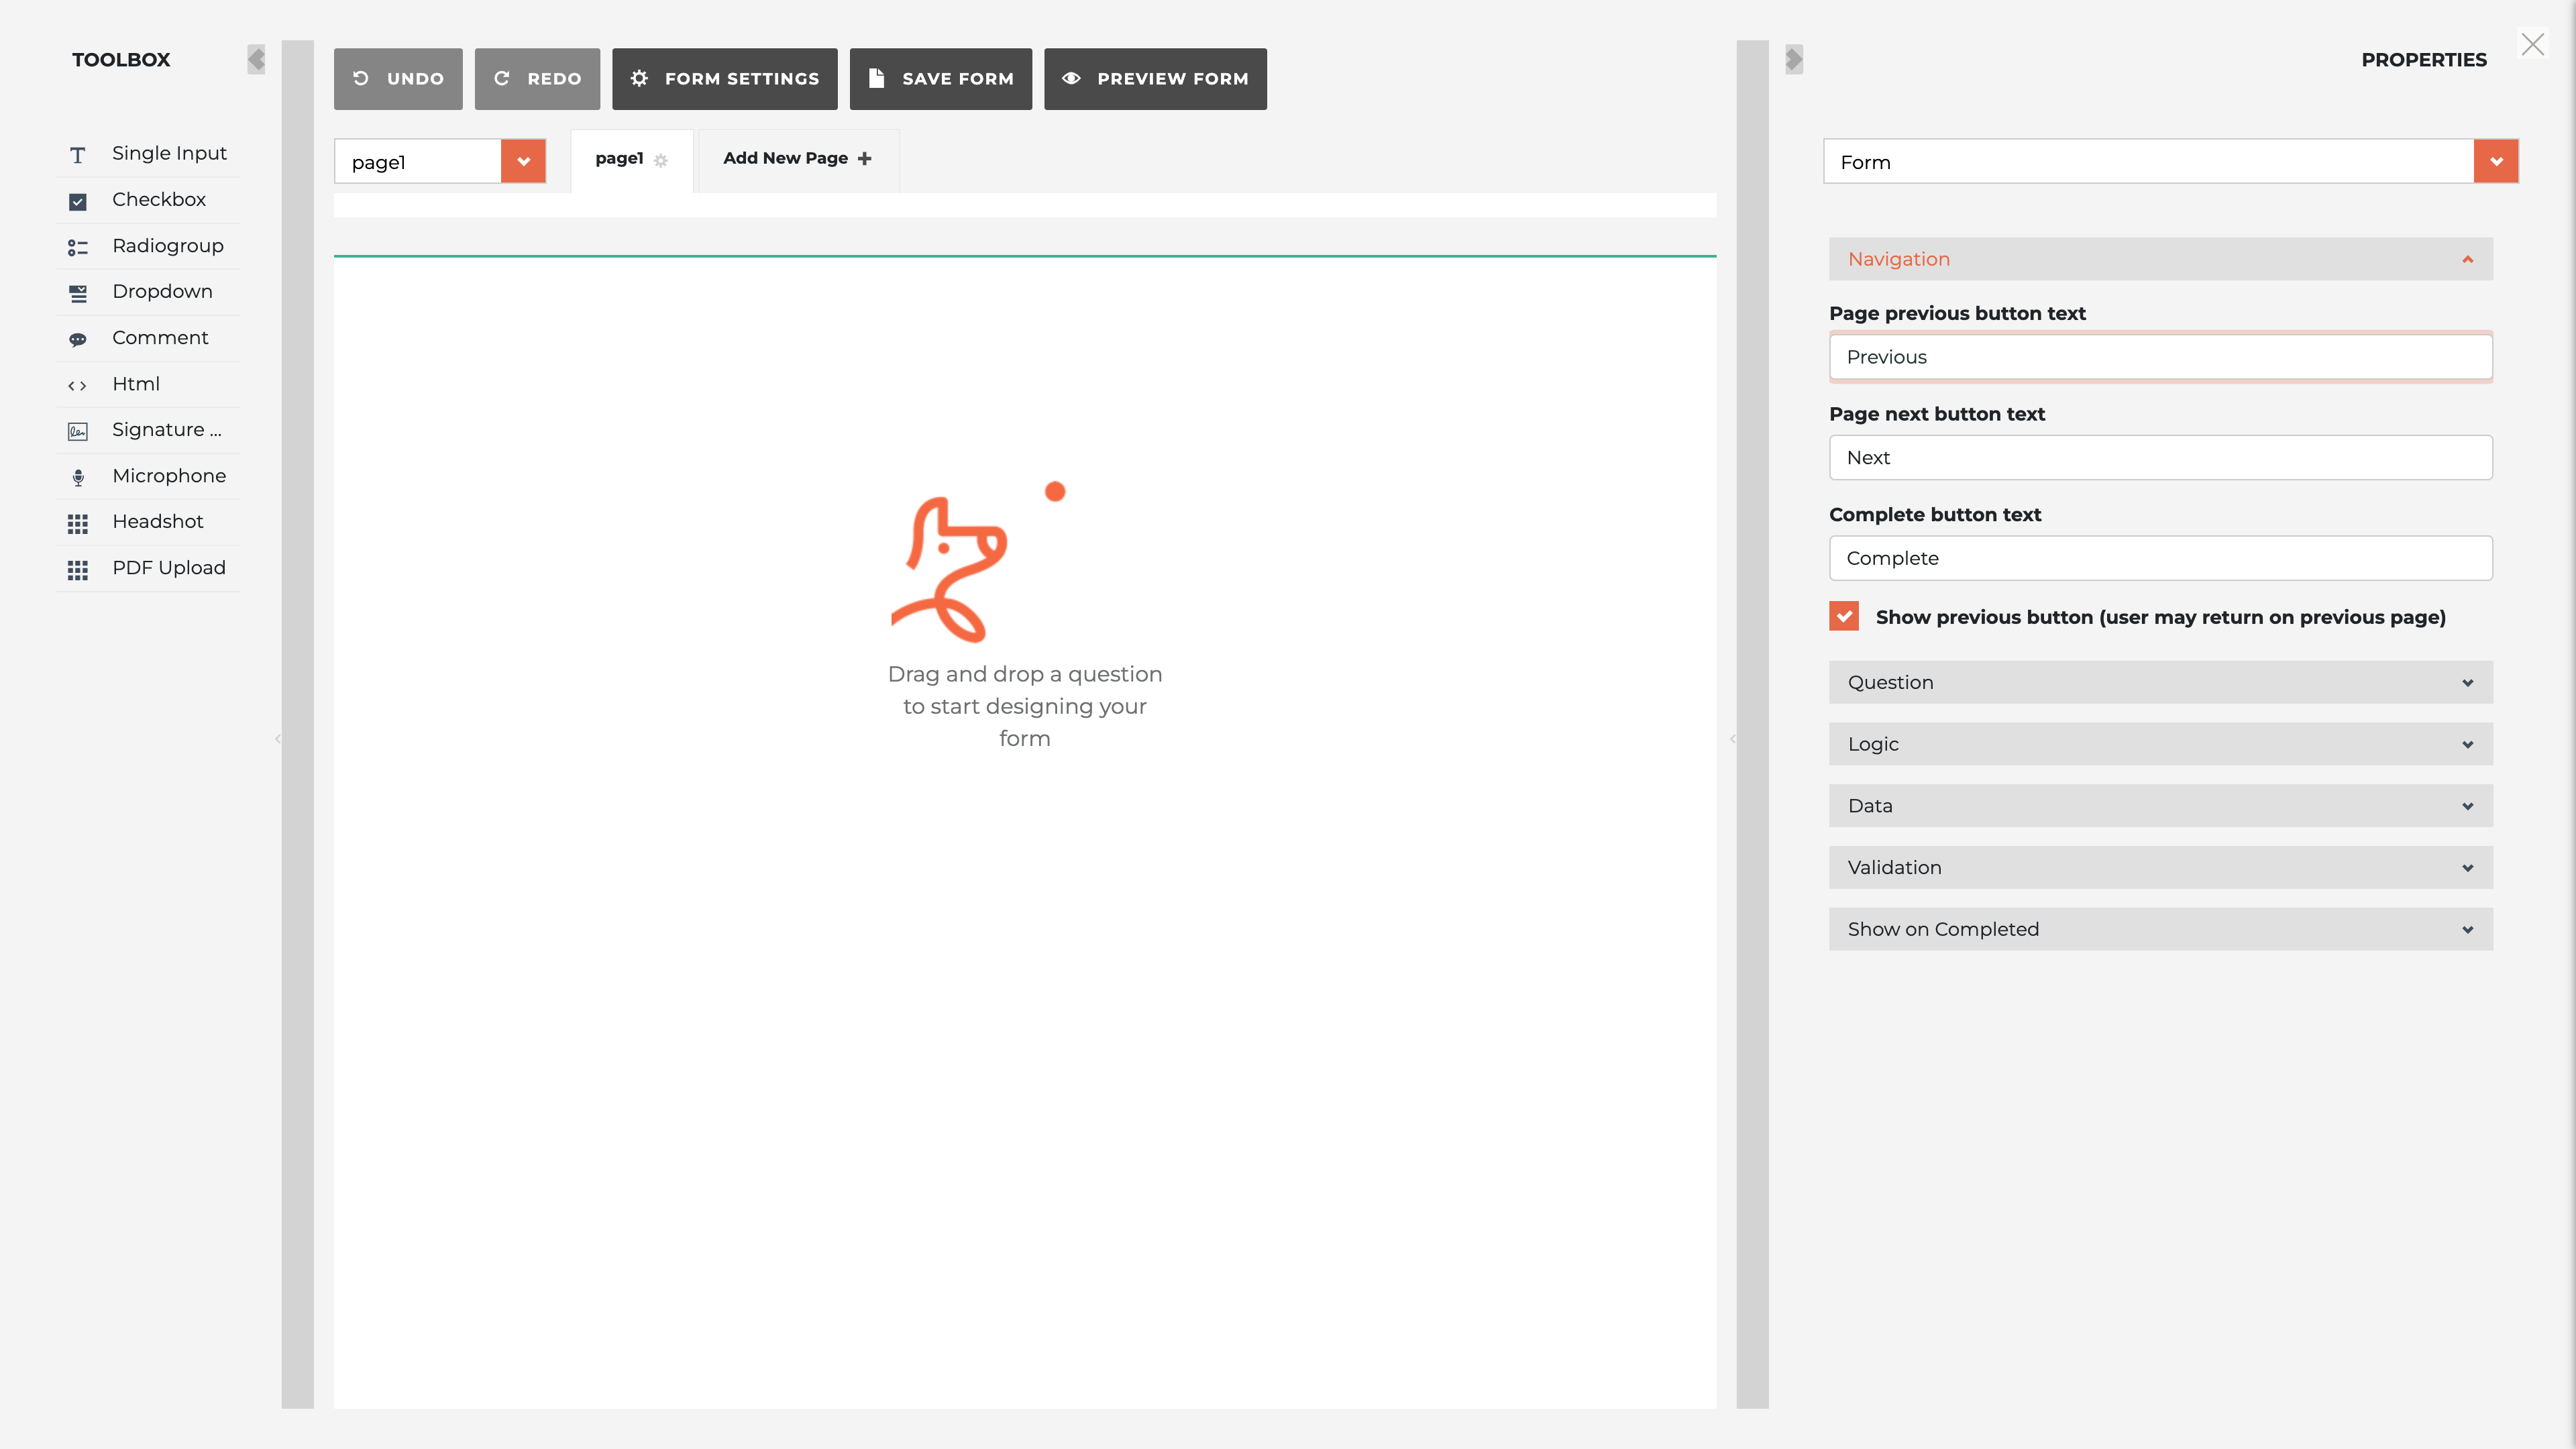Click the PDF Upload tool icon
This screenshot has width=2576, height=1449.
[x=78, y=570]
